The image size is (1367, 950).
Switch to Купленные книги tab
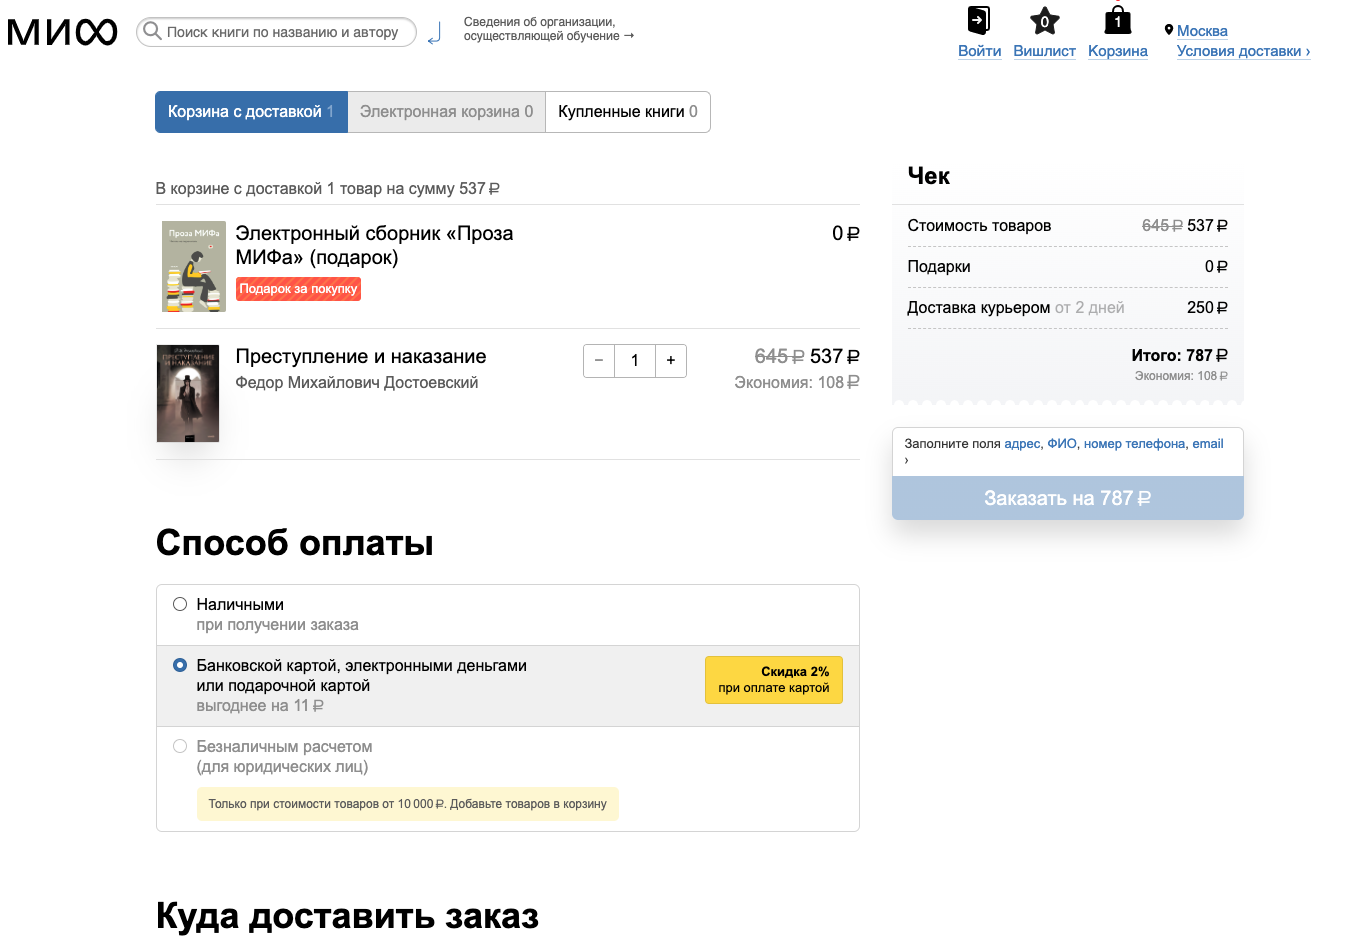click(x=628, y=112)
